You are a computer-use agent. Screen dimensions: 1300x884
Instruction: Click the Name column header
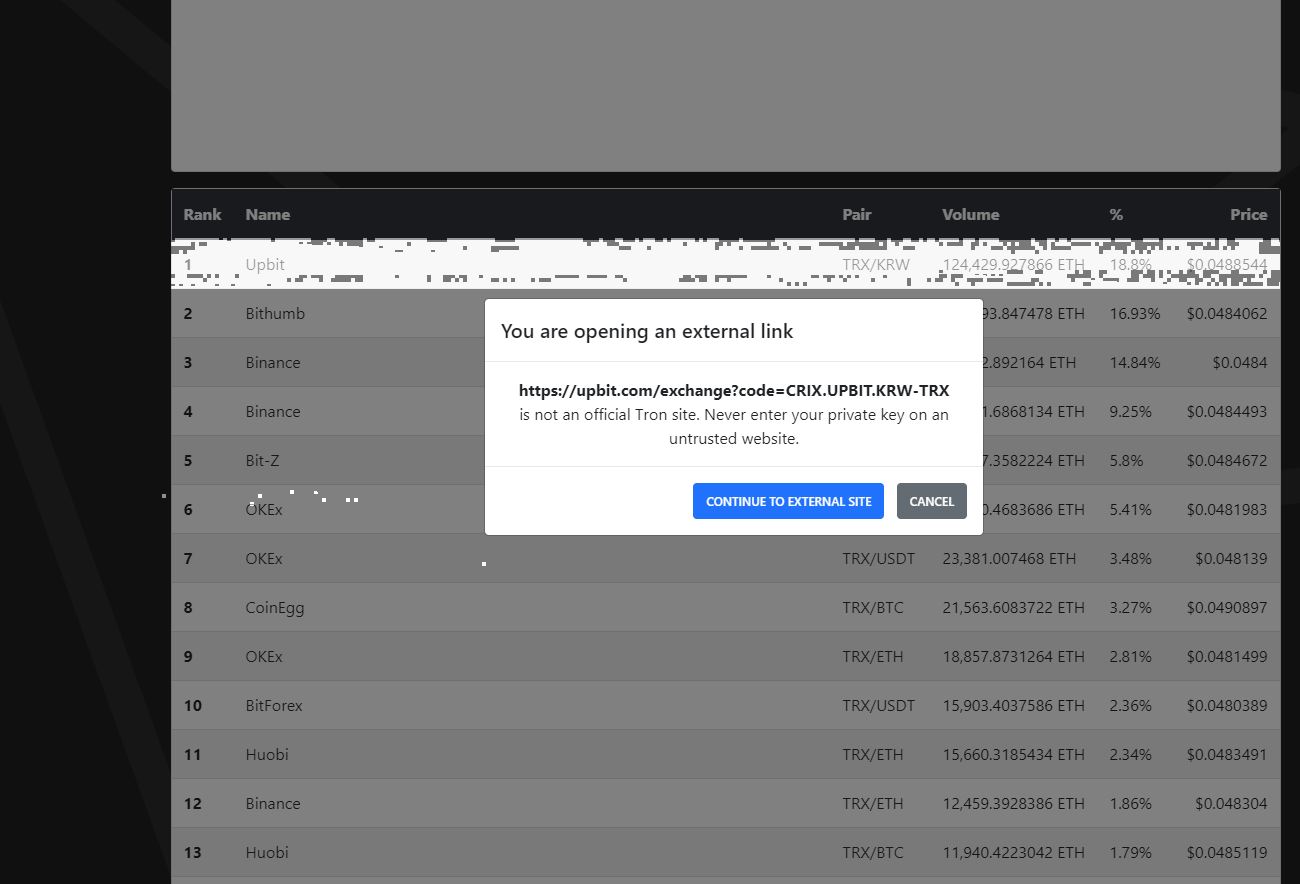click(x=268, y=214)
